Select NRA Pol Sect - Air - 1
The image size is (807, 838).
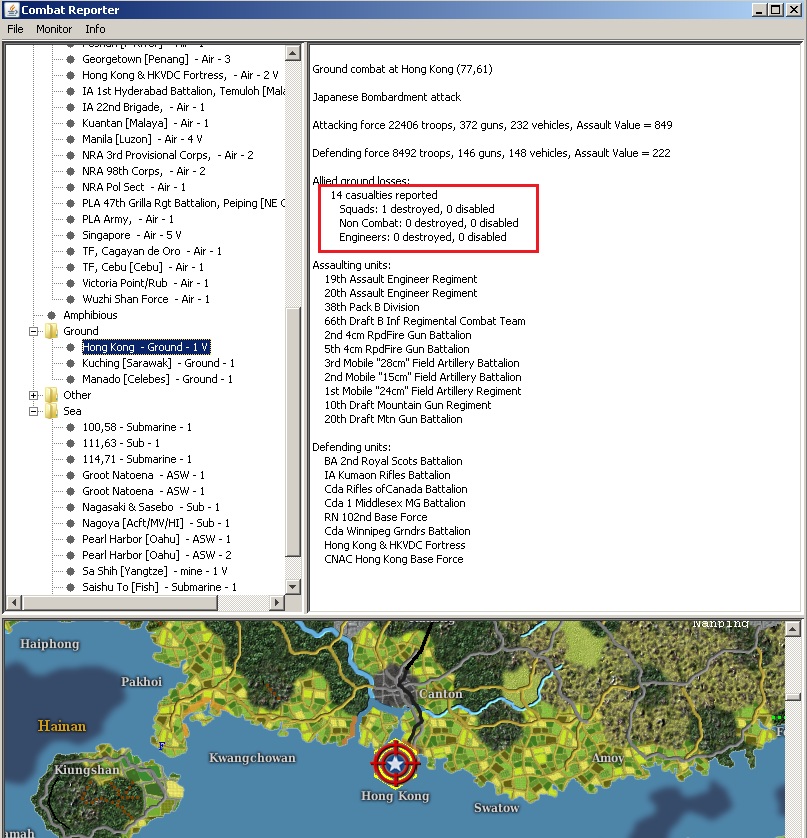(134, 187)
